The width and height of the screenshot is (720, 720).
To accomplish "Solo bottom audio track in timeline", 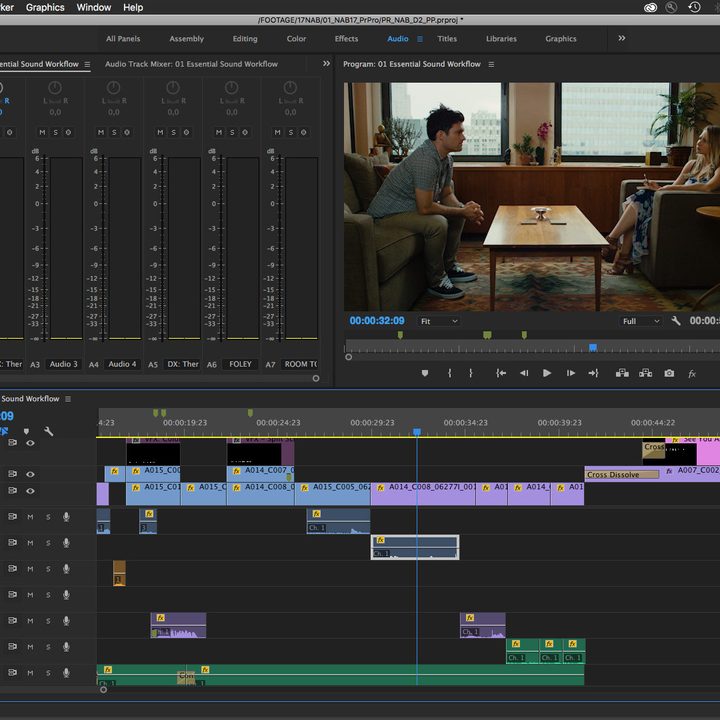I will point(48,673).
